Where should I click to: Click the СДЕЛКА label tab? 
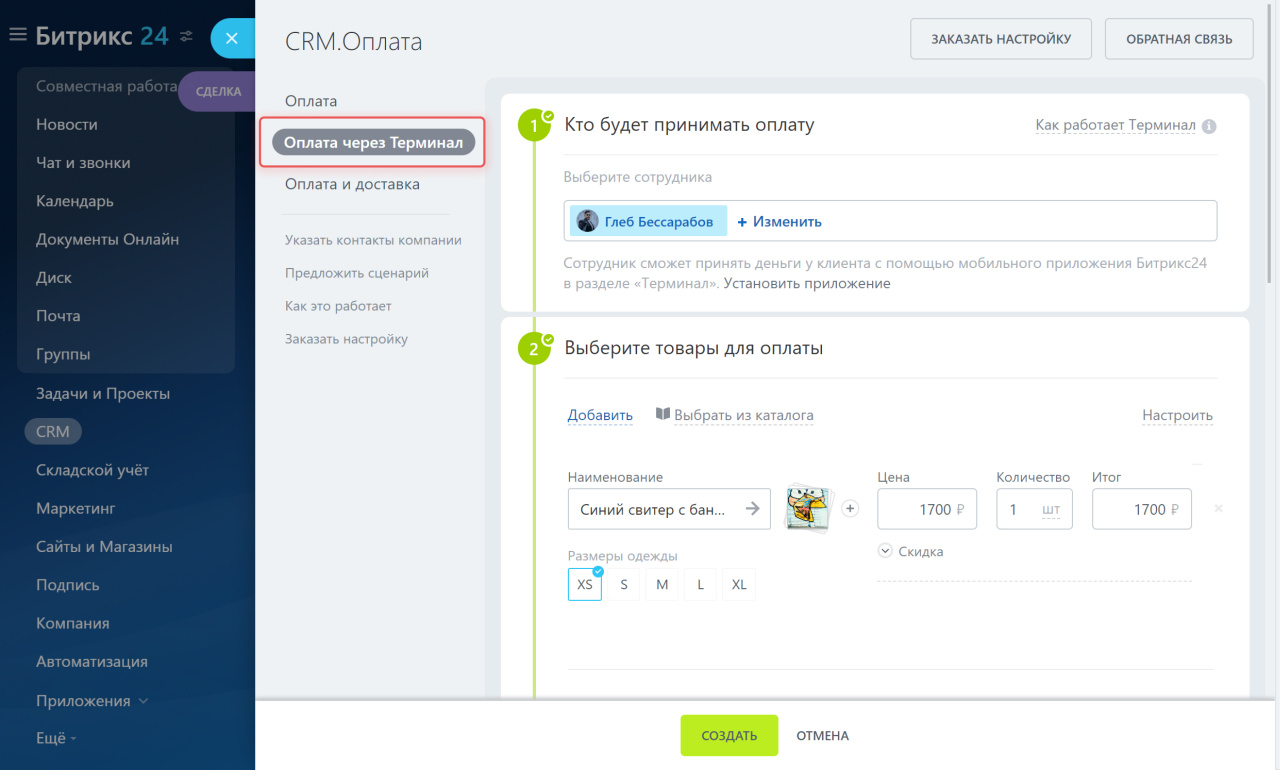tap(218, 91)
